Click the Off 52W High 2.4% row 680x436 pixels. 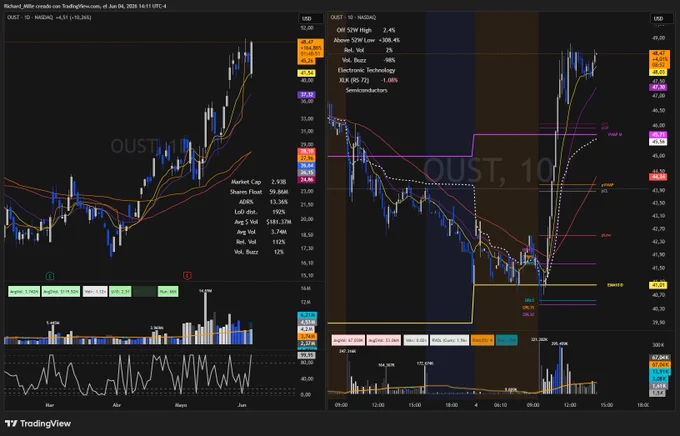click(x=366, y=30)
